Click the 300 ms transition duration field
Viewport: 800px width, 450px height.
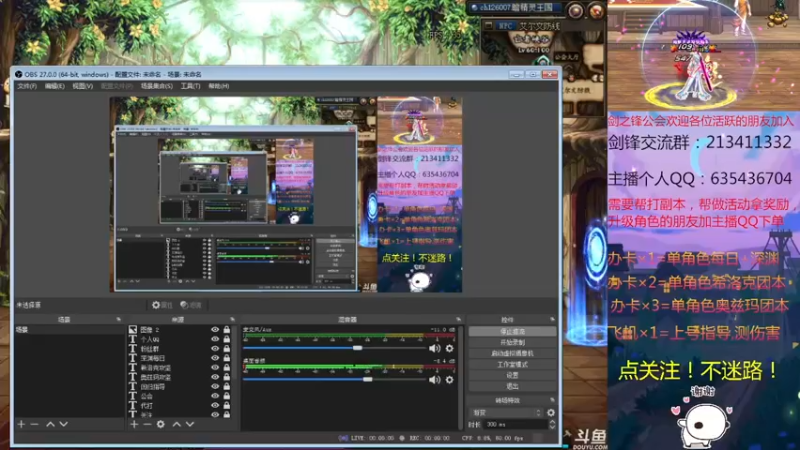pos(515,424)
